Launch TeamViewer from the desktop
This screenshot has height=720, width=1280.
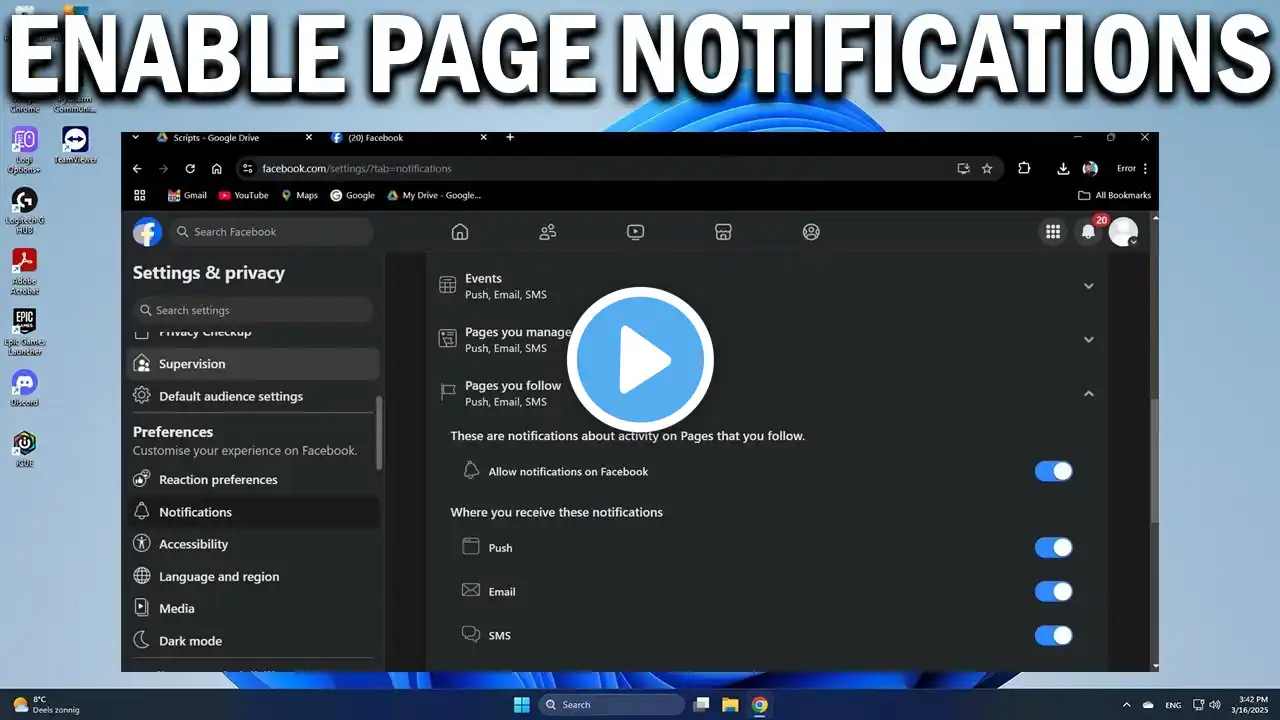(x=75, y=145)
